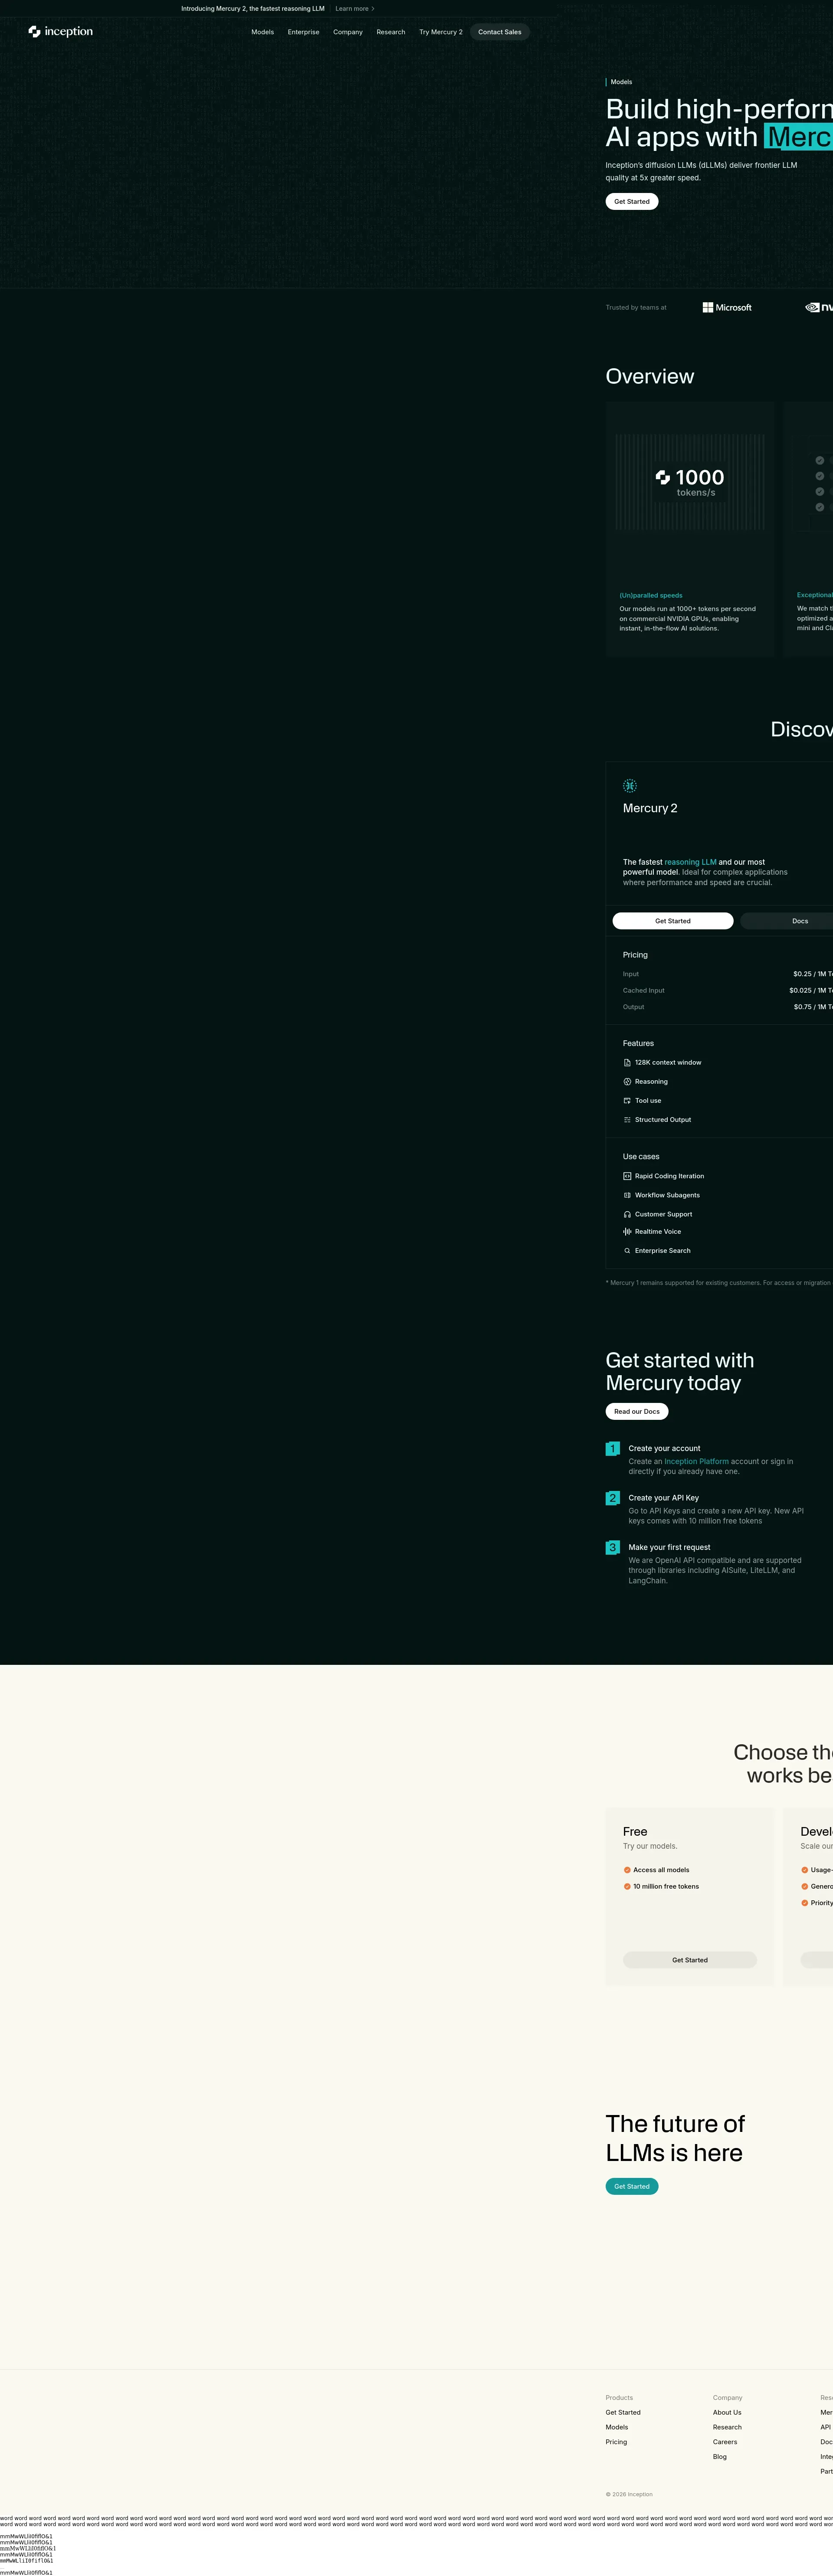Click the Docs button under Mercury 2
The image size is (833, 2576).
pyautogui.click(x=799, y=921)
